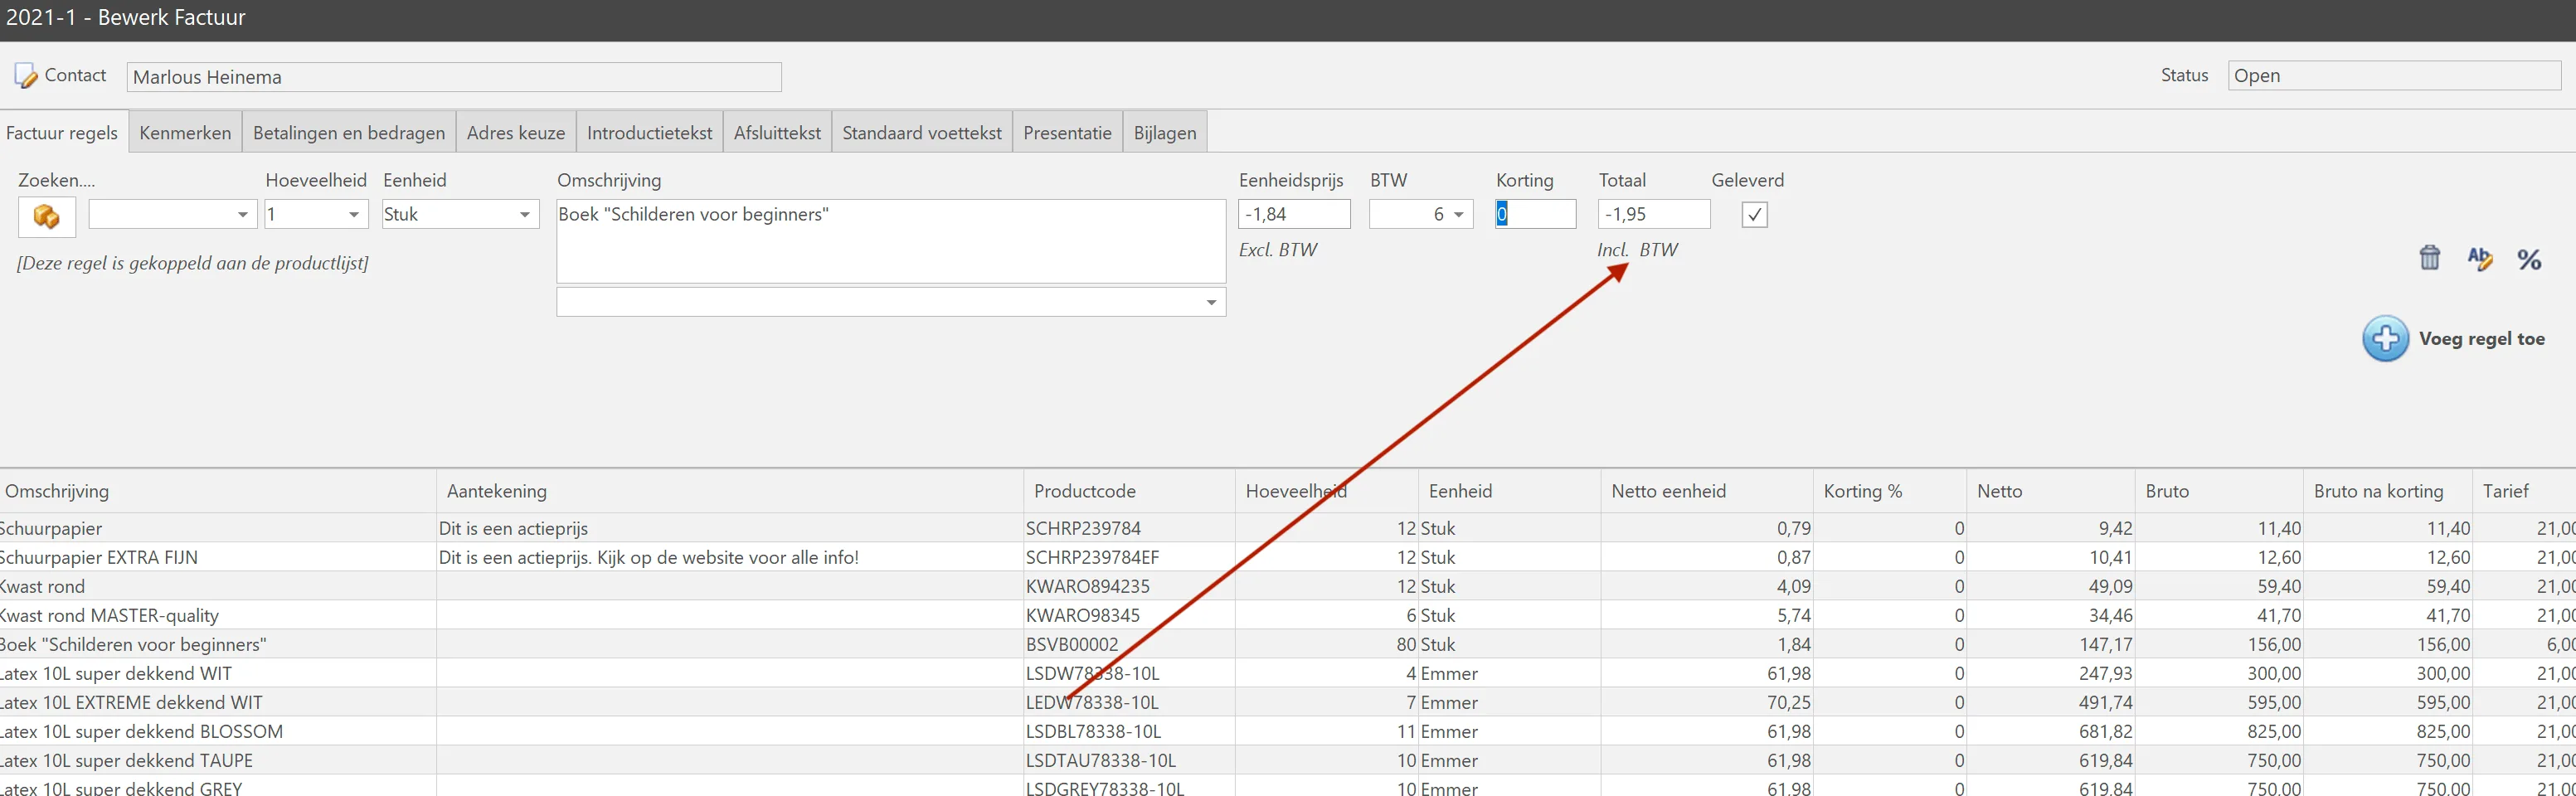
Task: Click the Omschrijving text area
Action: click(x=891, y=241)
